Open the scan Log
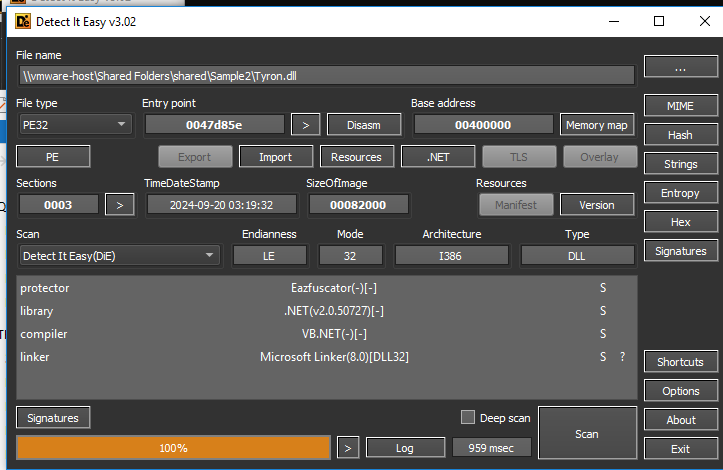Screen dimensions: 723x470 [405, 448]
